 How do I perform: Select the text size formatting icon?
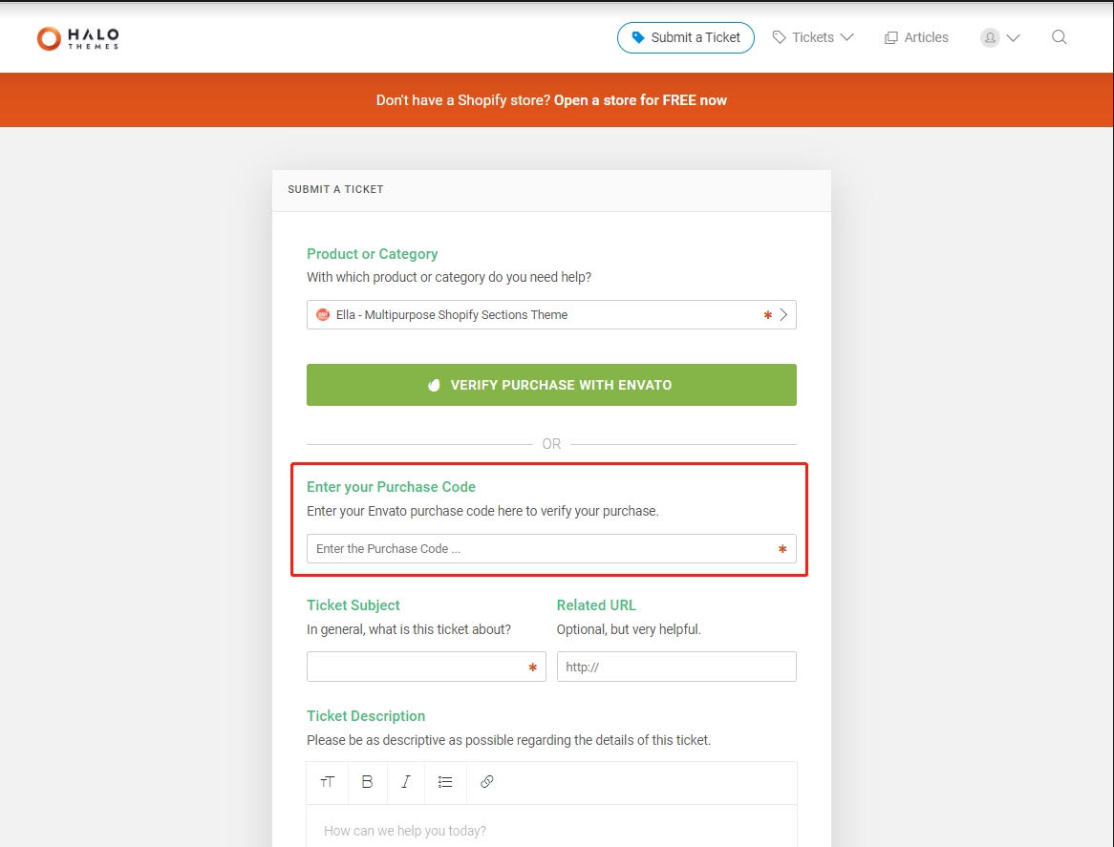(327, 782)
